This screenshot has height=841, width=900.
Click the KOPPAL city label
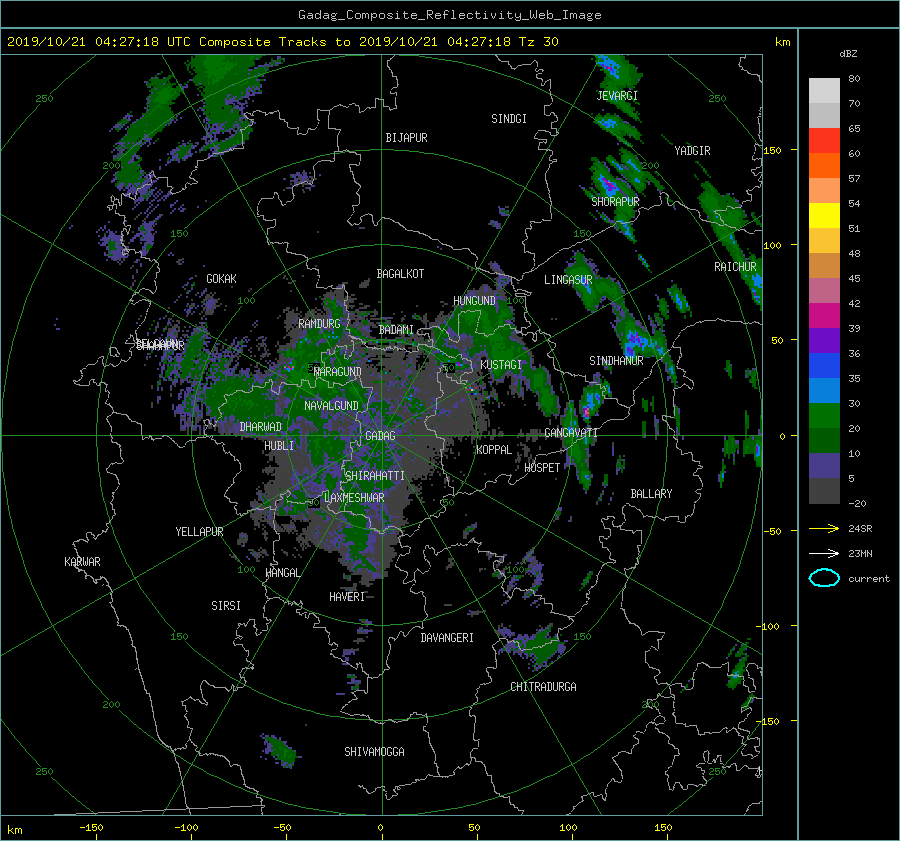[x=494, y=450]
